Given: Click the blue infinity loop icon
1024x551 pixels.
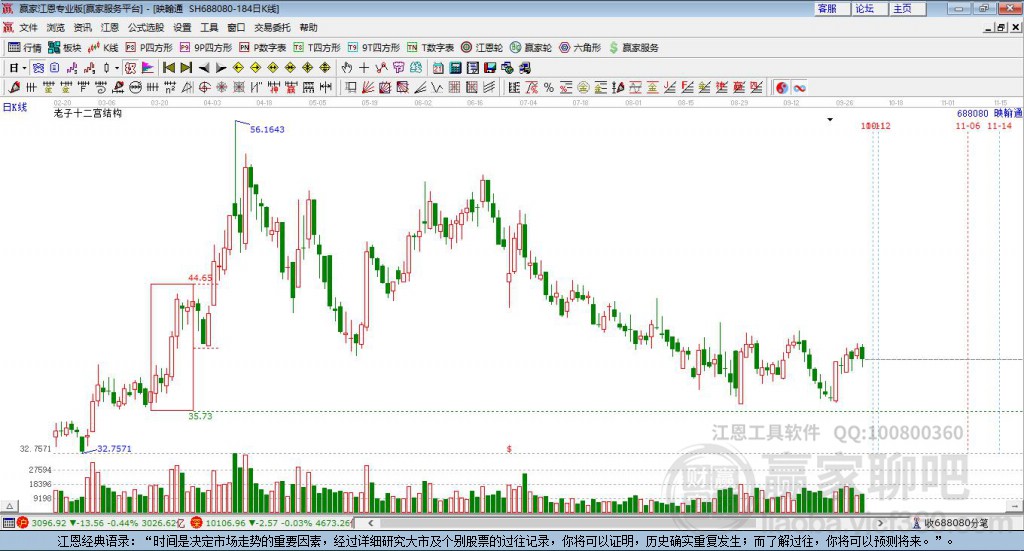Looking at the screenshot, I should (799, 87).
